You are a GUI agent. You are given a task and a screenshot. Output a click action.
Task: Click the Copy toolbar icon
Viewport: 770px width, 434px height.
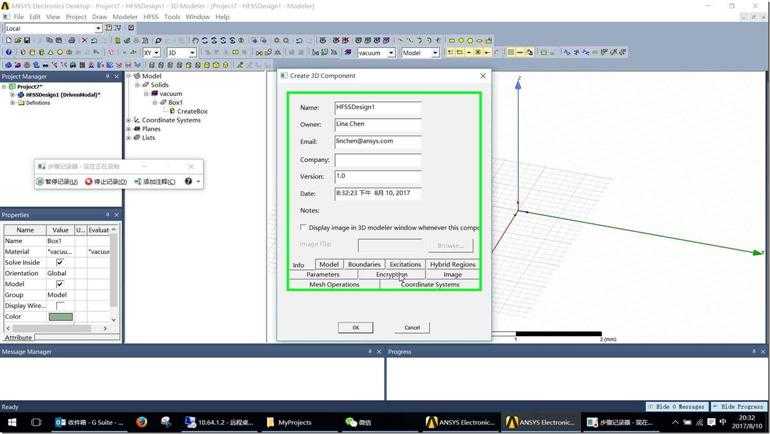pyautogui.click(x=50, y=40)
